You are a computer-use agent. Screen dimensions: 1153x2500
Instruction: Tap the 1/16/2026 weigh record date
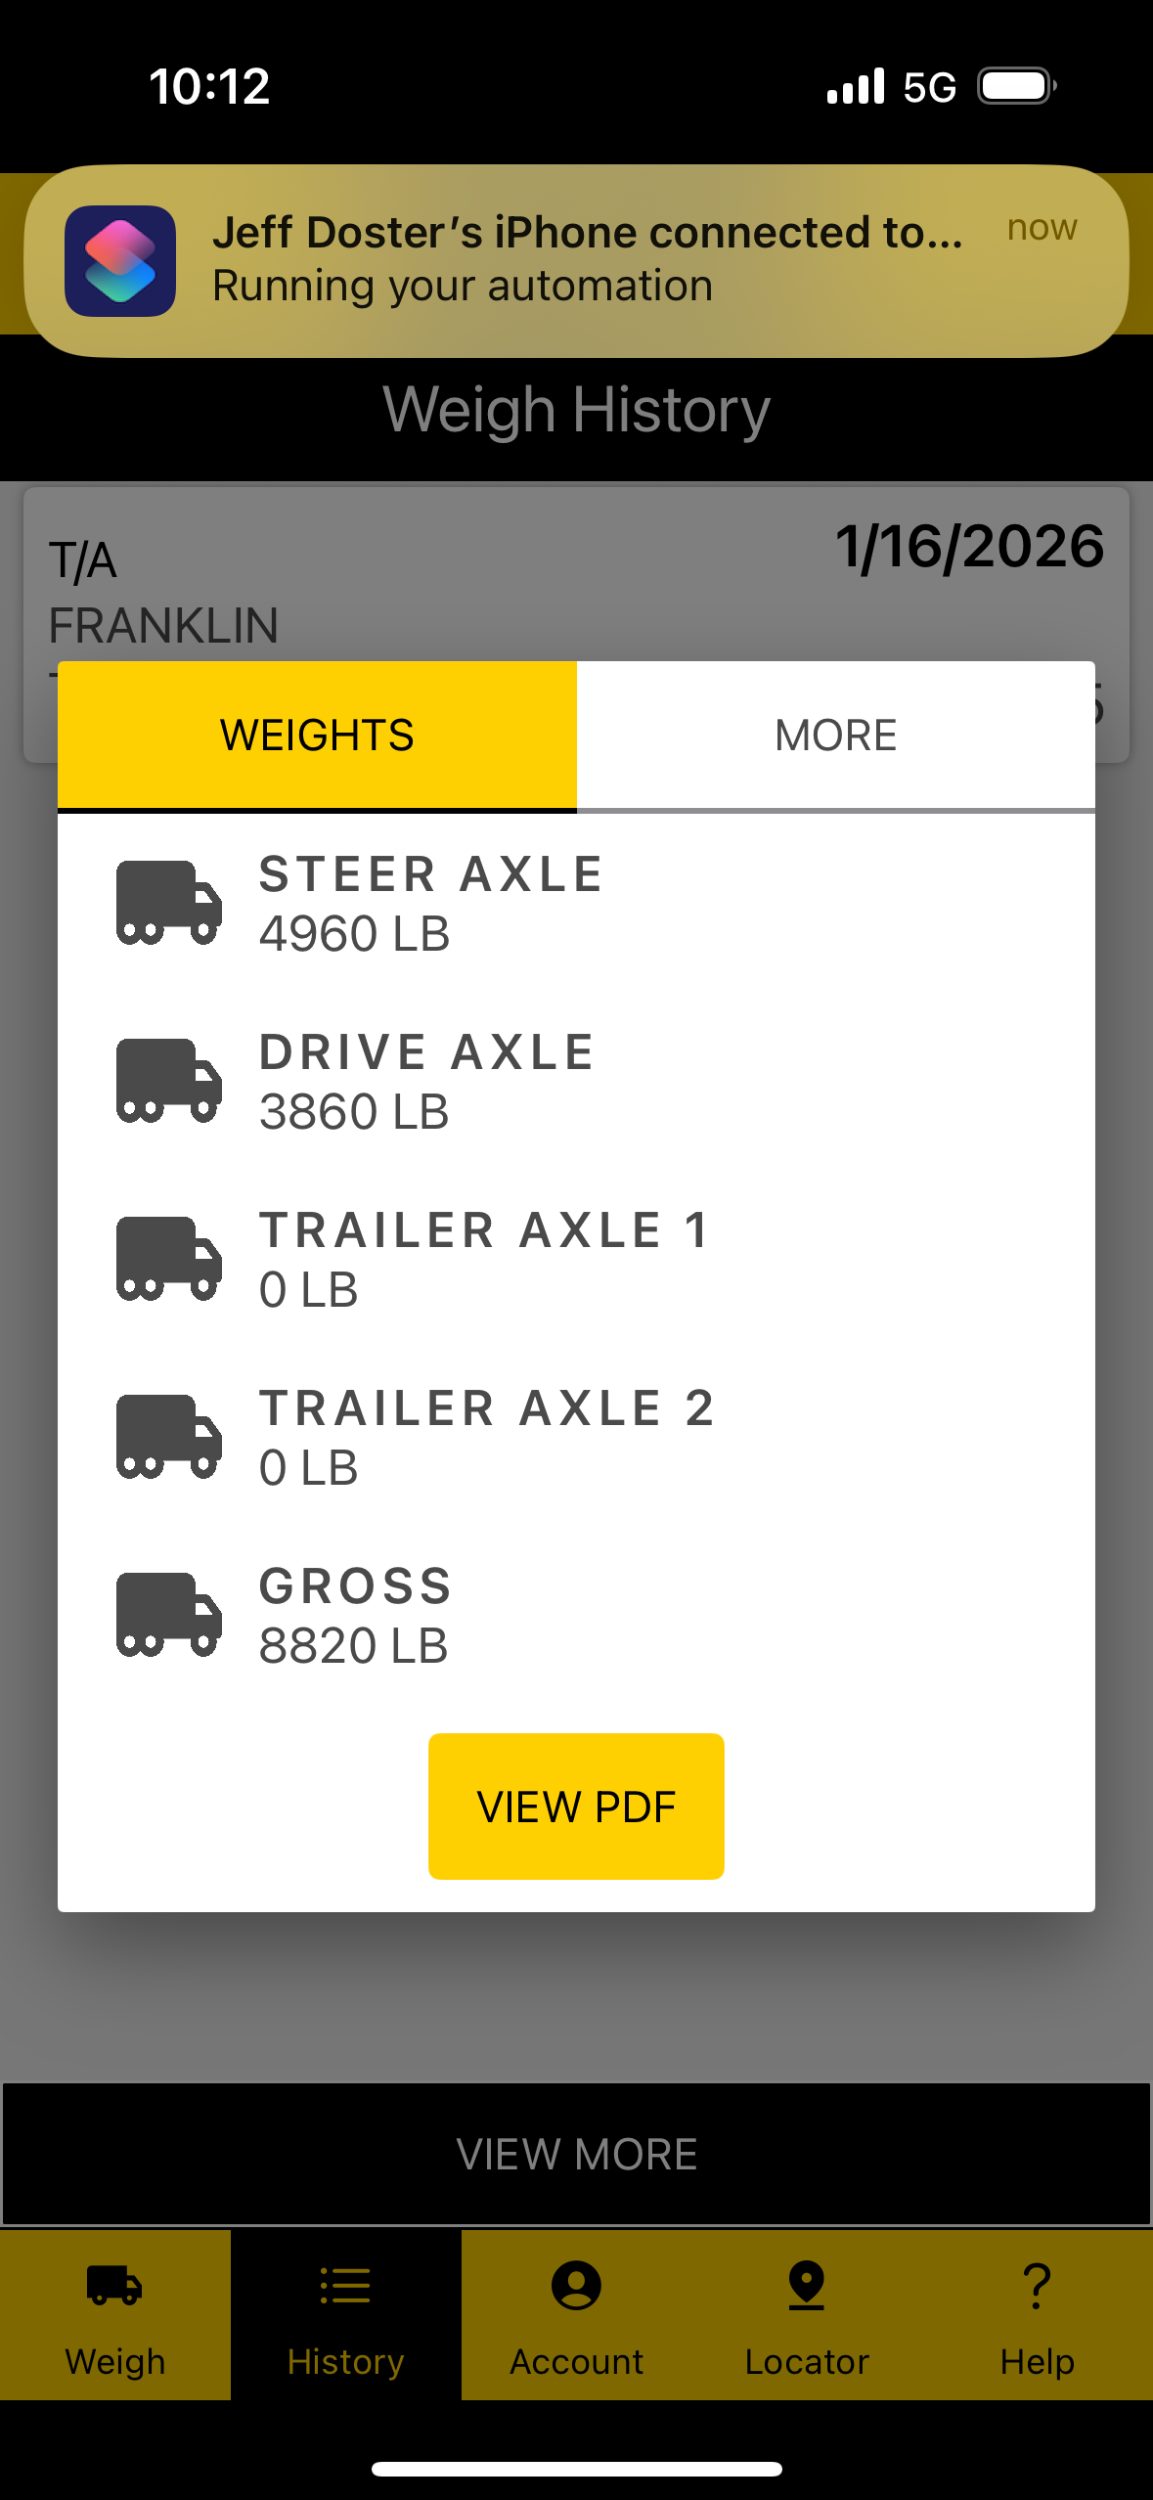pos(969,547)
